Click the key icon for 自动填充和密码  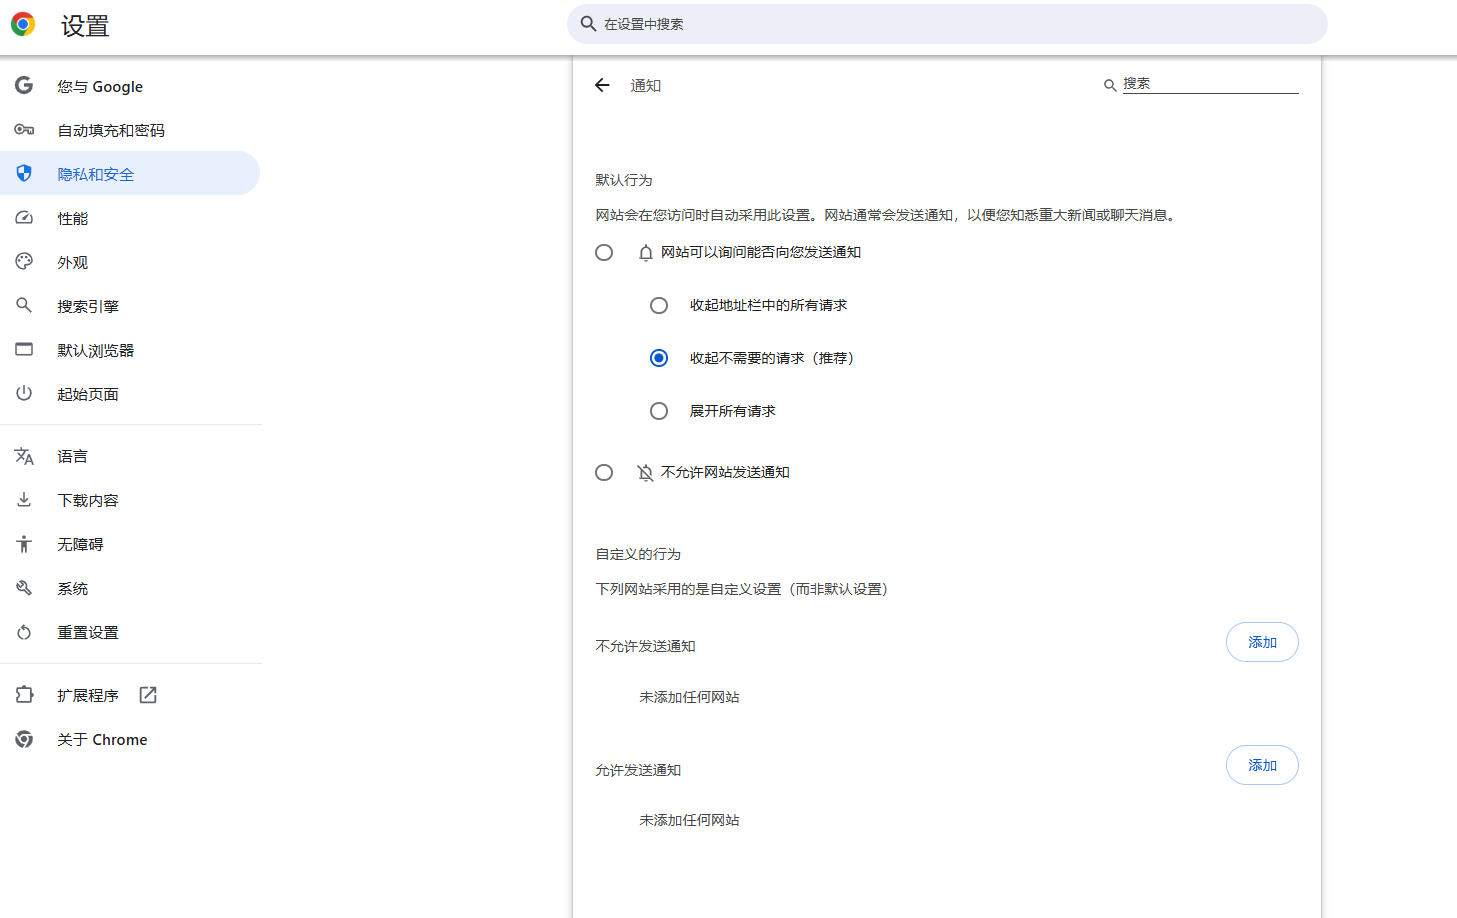coord(24,130)
